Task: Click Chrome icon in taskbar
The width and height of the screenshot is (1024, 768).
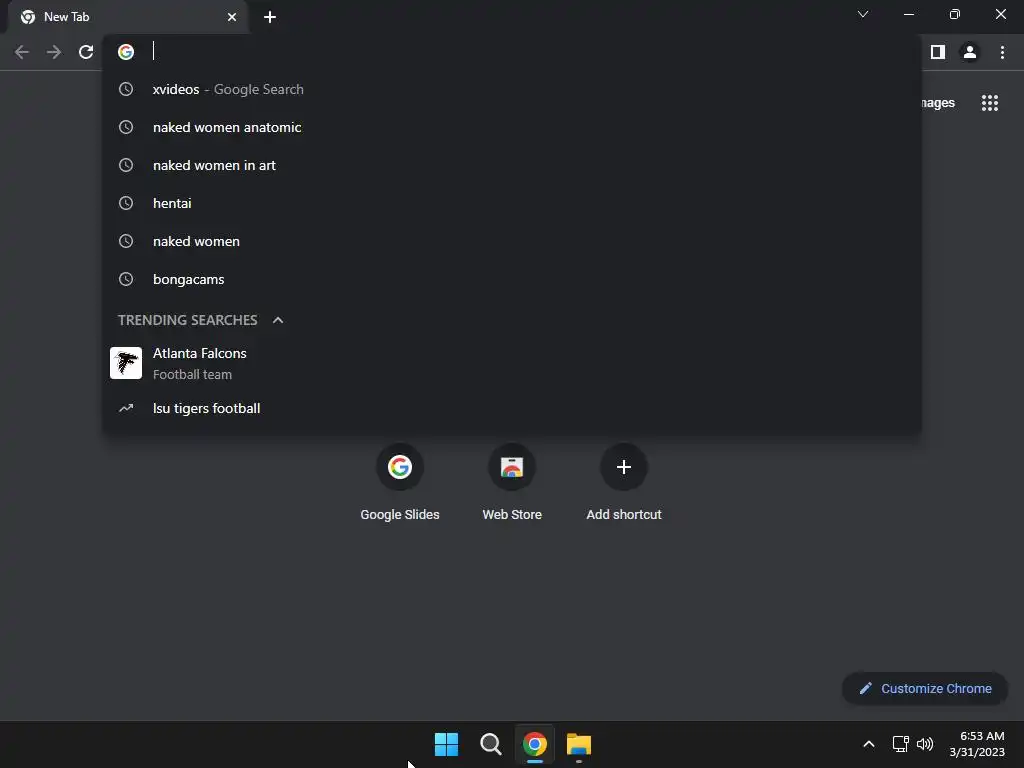Action: pos(535,744)
